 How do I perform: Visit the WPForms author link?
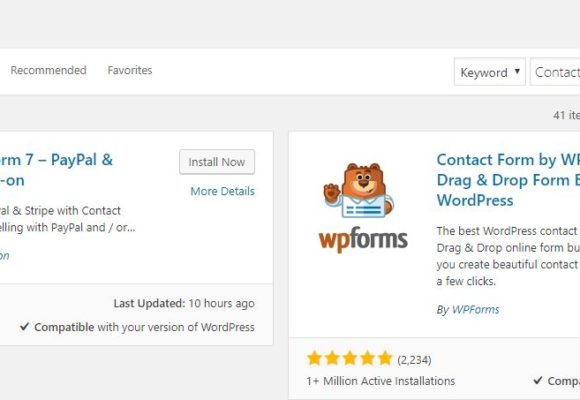click(x=476, y=309)
